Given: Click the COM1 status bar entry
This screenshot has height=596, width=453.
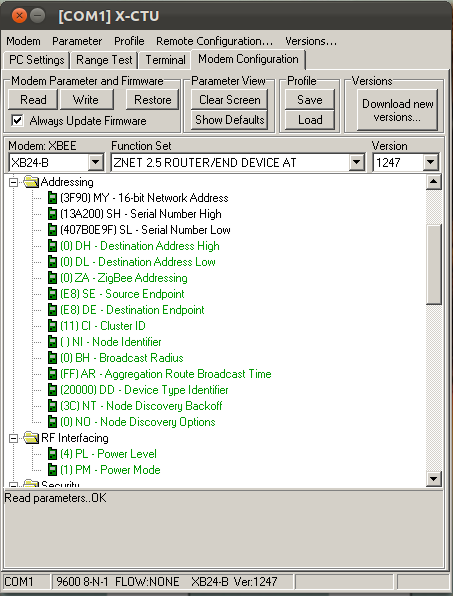Looking at the screenshot, I should [x=26, y=582].
